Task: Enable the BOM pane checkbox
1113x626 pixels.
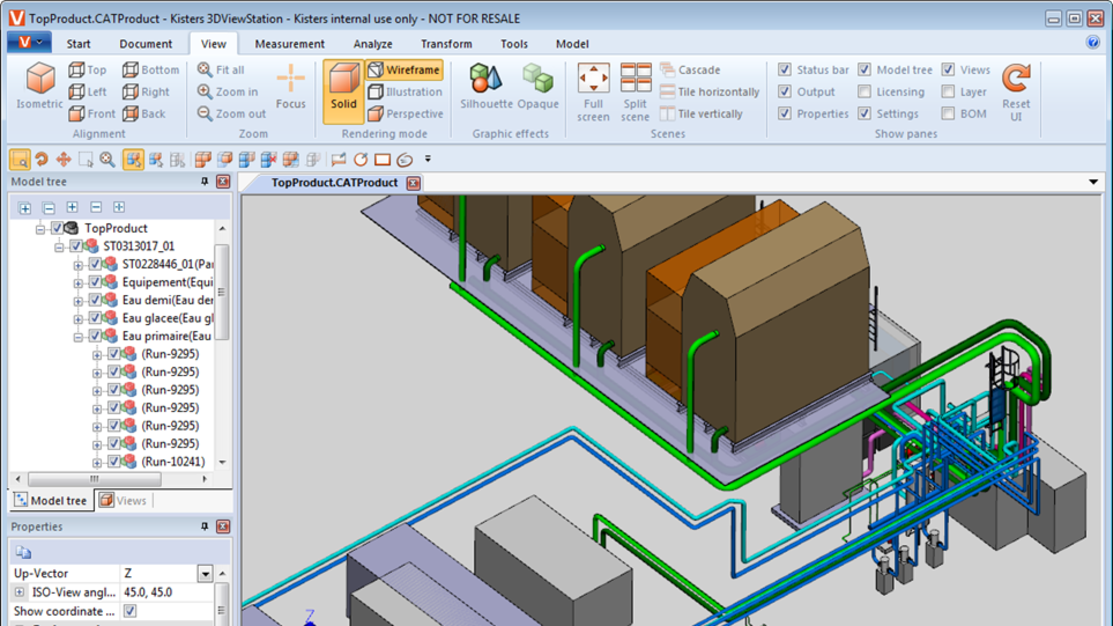Action: [948, 114]
